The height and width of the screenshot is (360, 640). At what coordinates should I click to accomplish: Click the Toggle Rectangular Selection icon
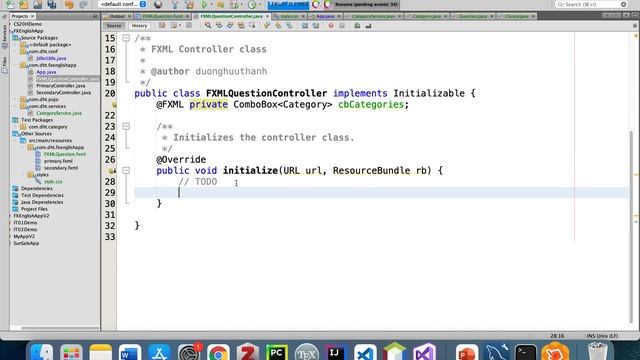click(x=252, y=26)
